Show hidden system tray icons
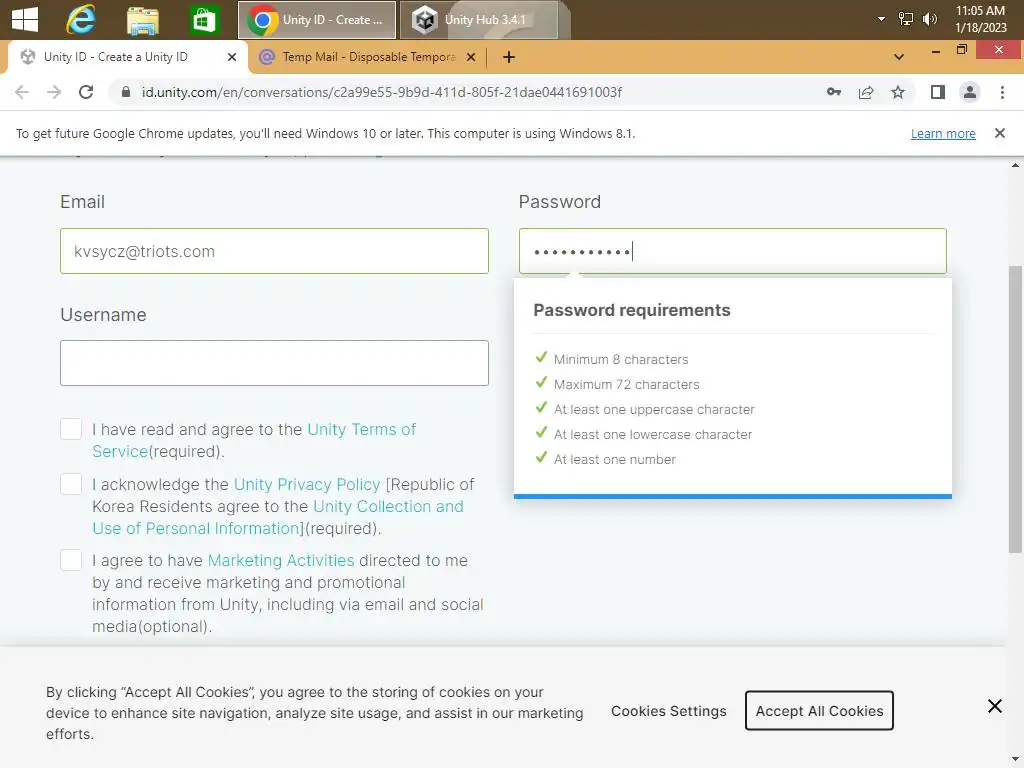Viewport: 1024px width, 768px height. click(881, 19)
